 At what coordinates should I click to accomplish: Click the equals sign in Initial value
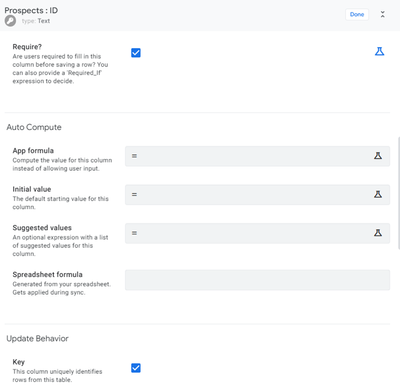[134, 195]
